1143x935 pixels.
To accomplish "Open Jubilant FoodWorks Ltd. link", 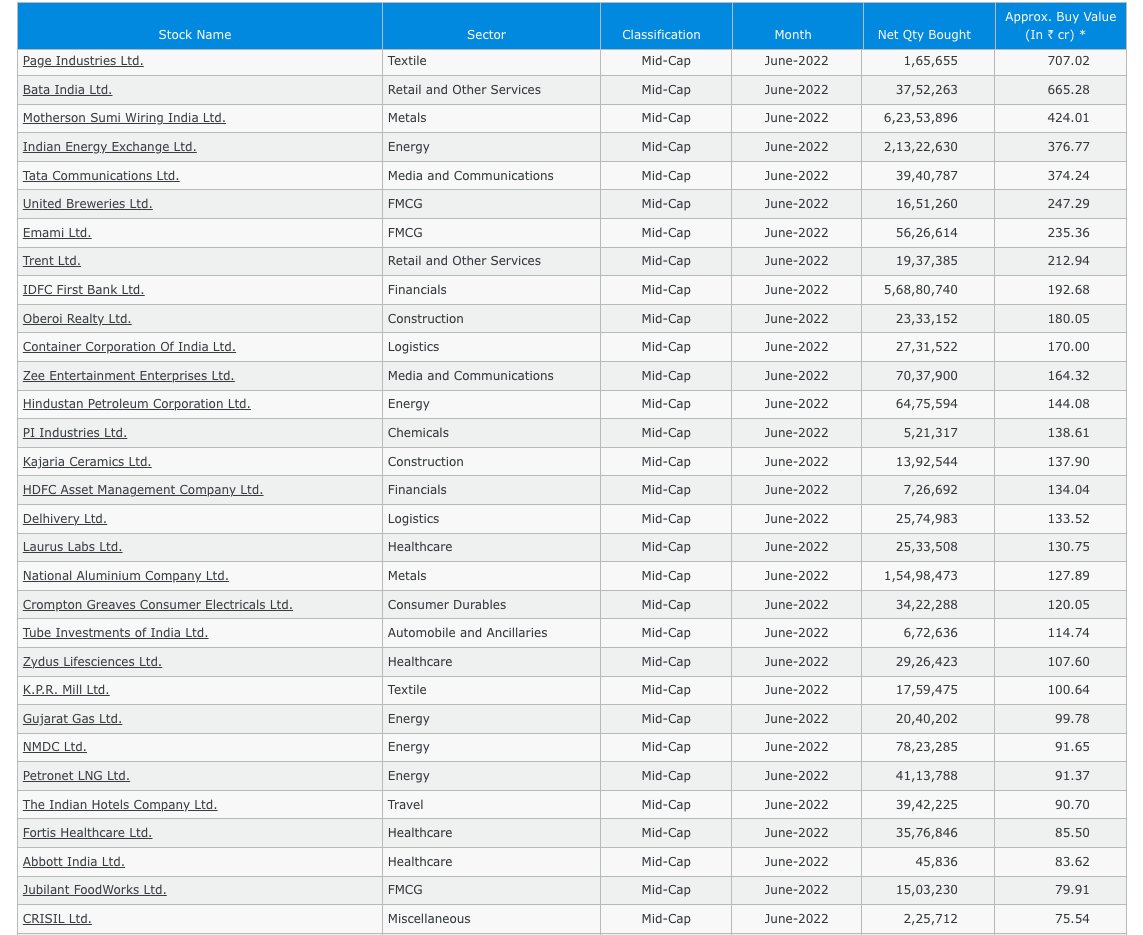I will pos(95,890).
